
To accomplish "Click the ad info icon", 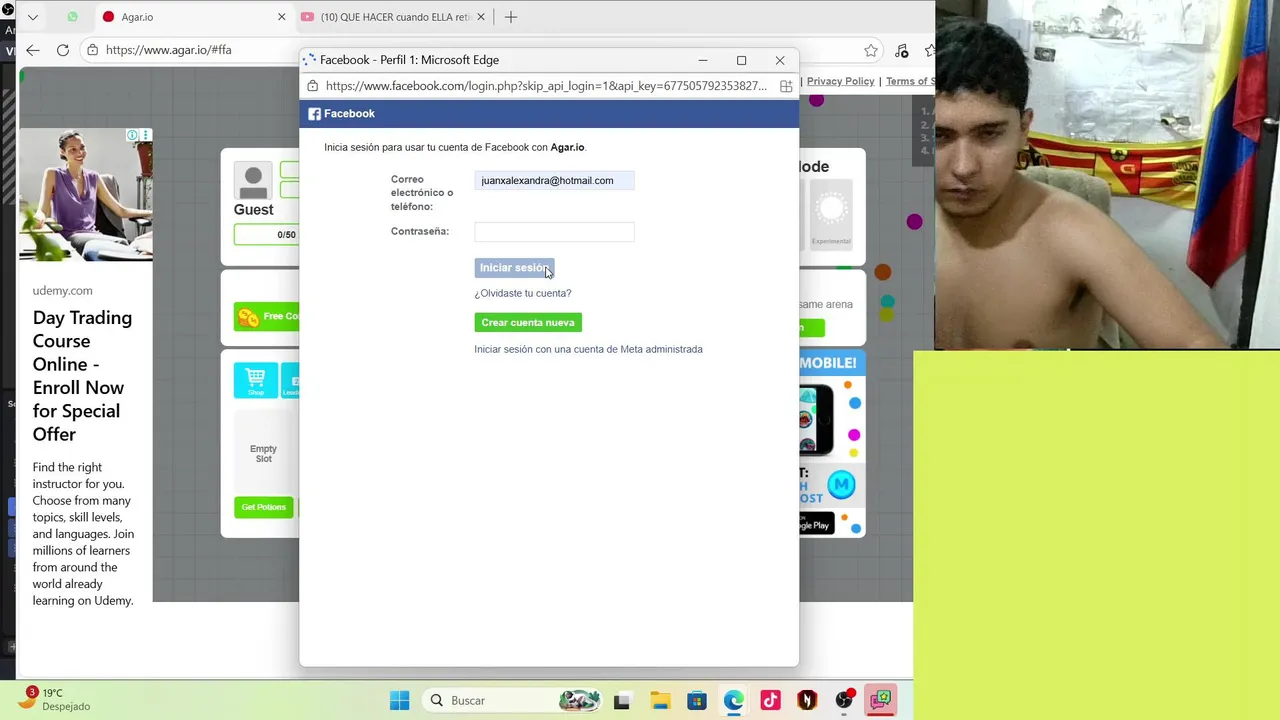I will (x=131, y=135).
